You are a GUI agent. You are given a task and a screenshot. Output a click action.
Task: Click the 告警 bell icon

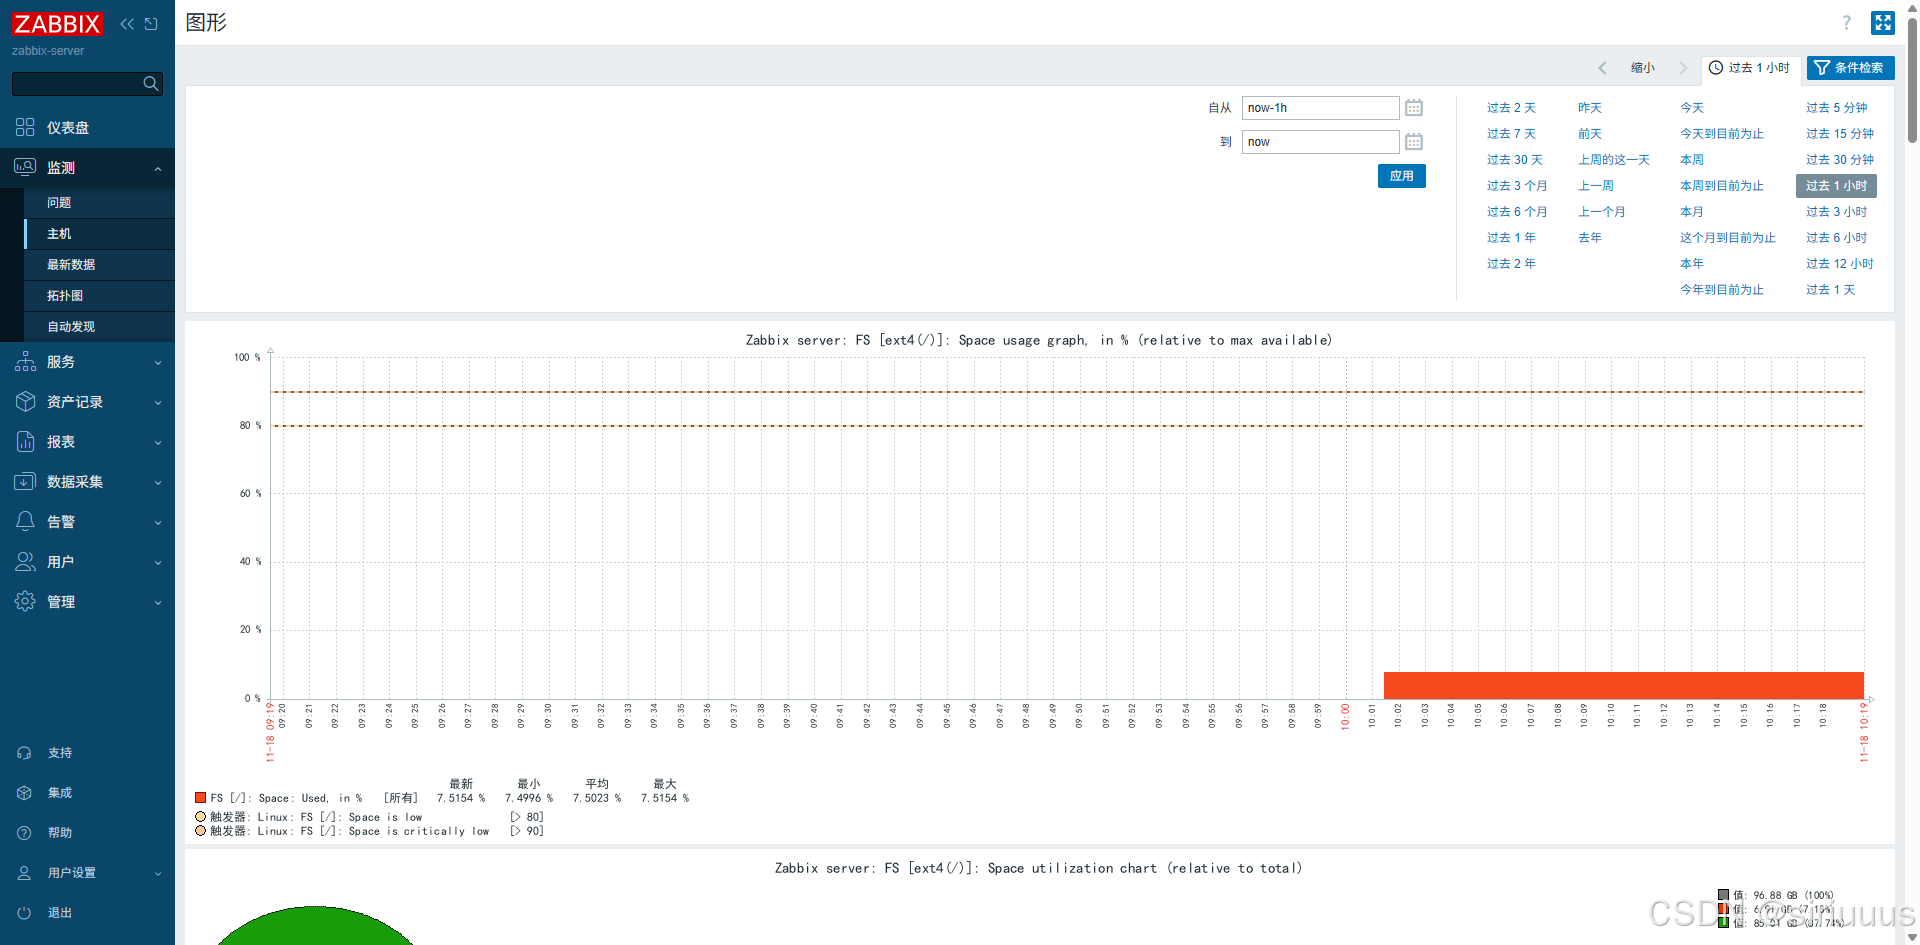(25, 522)
